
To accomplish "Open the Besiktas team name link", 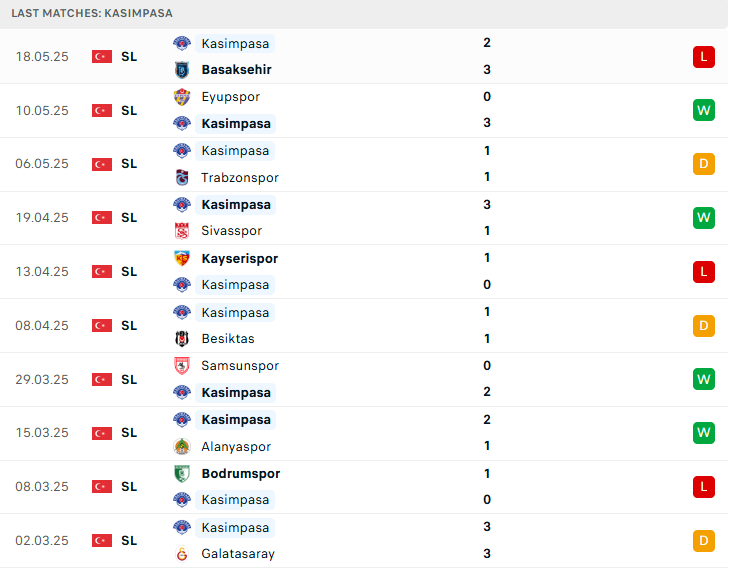I will [x=228, y=339].
